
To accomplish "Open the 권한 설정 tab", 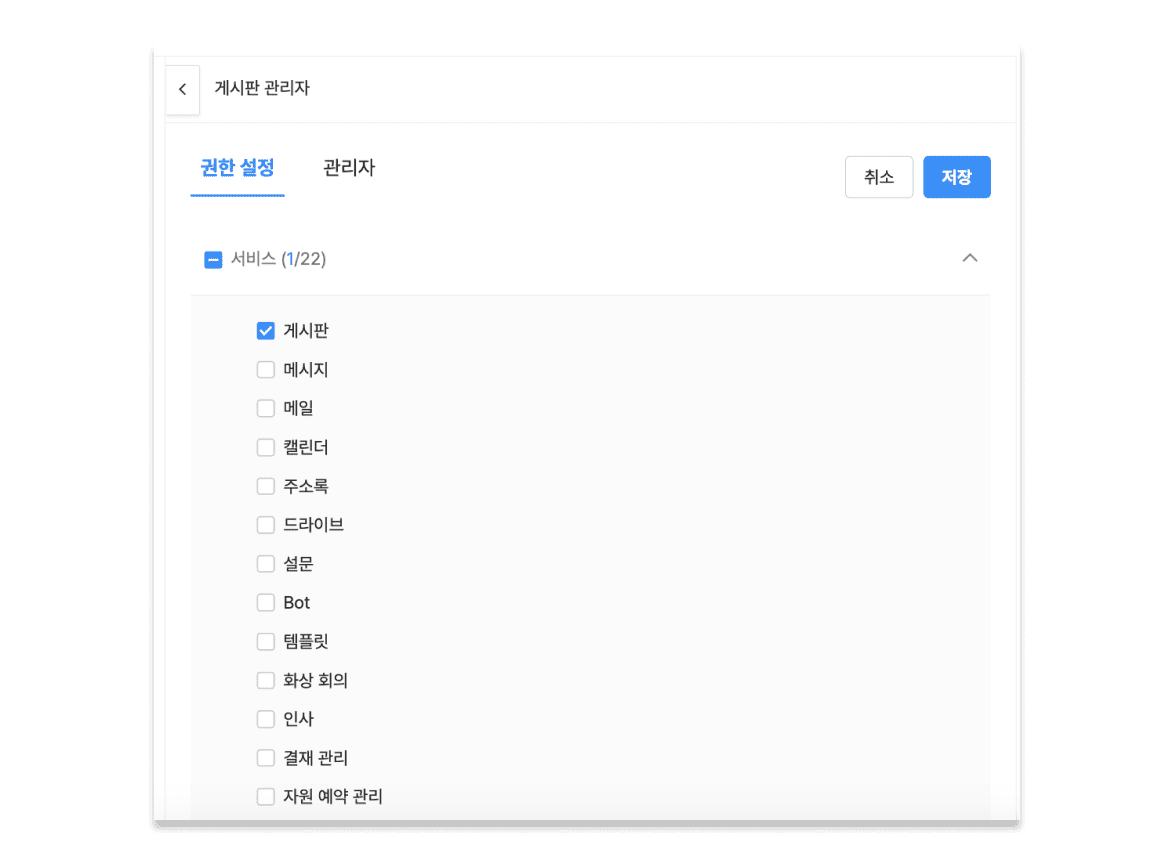I will 237,168.
